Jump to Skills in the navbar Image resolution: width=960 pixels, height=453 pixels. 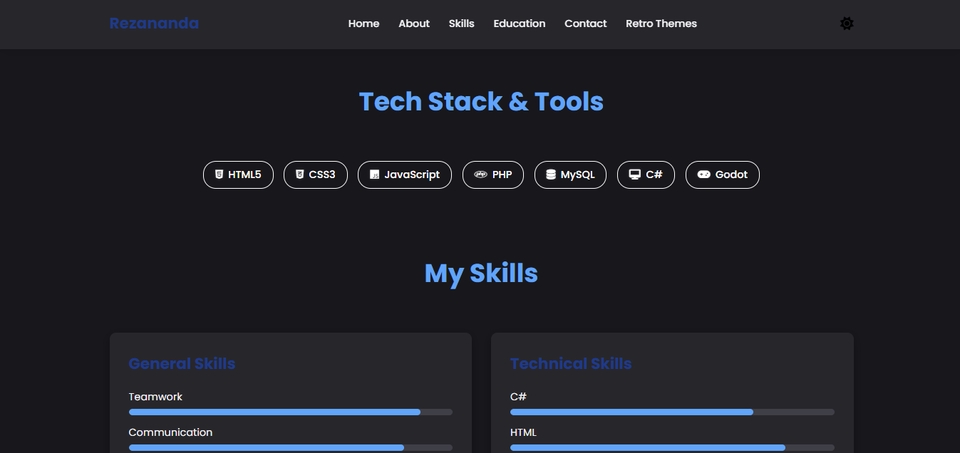[461, 23]
